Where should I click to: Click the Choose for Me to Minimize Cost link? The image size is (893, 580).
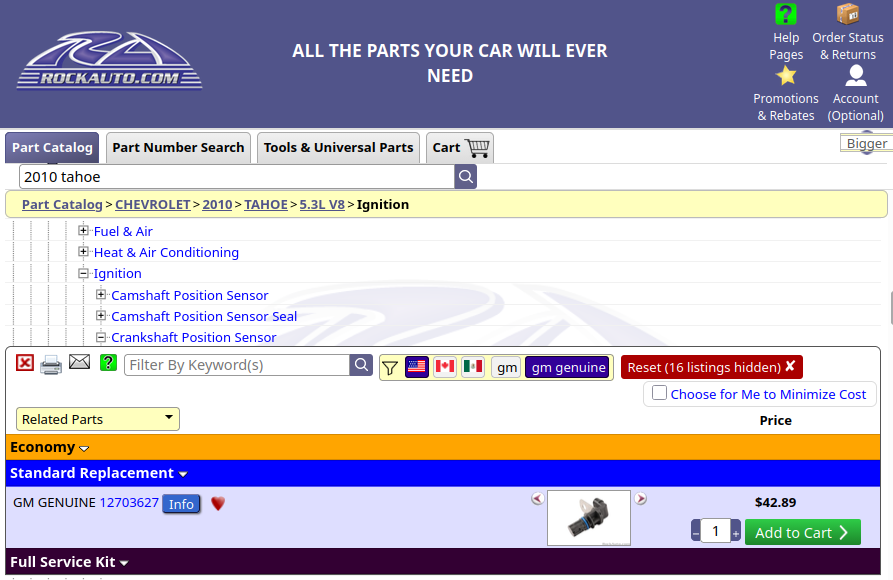[768, 394]
